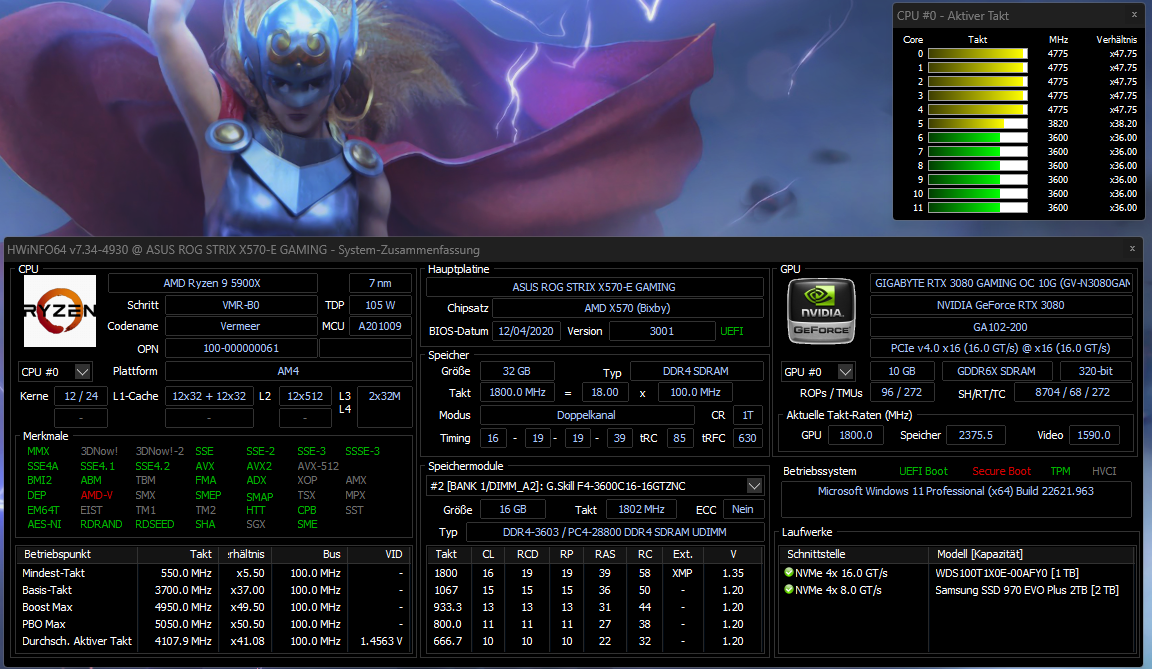Click the ECC Nein value
1152x669 pixels.
(742, 509)
